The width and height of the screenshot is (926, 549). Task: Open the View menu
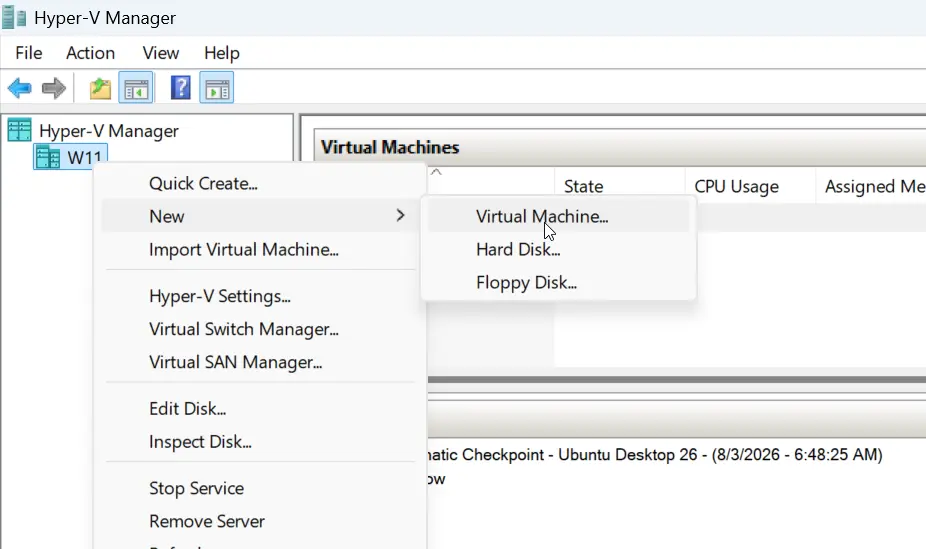point(161,53)
